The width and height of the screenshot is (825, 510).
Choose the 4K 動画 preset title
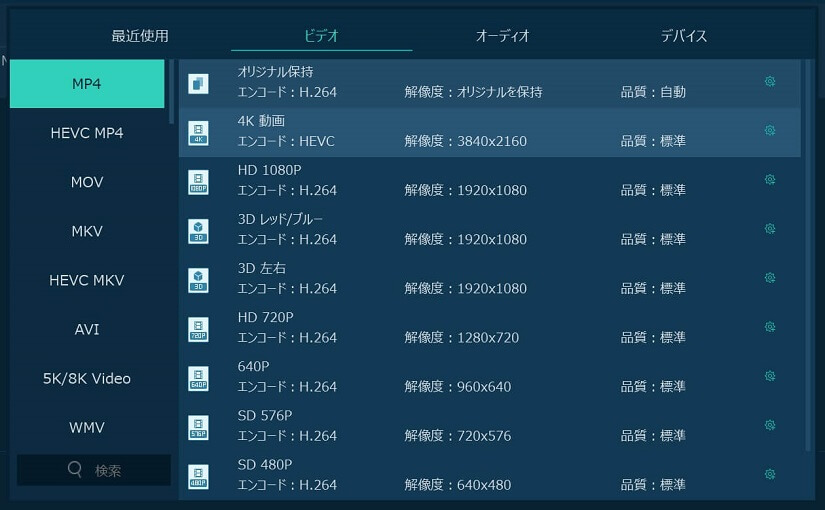pos(261,121)
